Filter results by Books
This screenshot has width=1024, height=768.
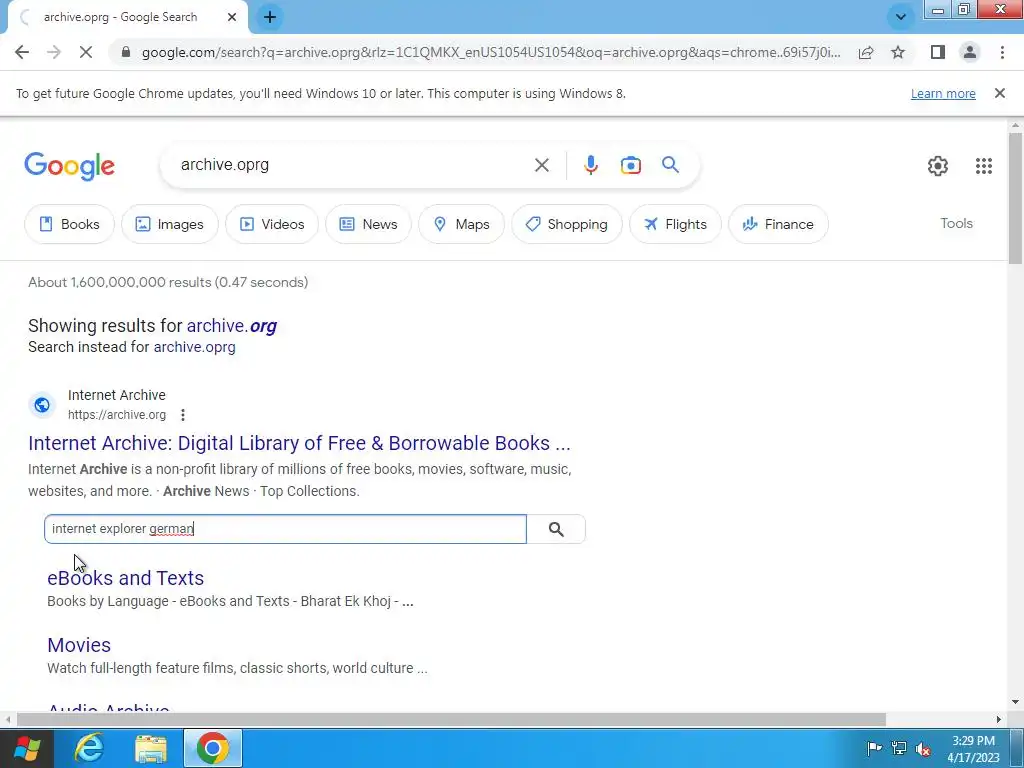pyautogui.click(x=69, y=224)
